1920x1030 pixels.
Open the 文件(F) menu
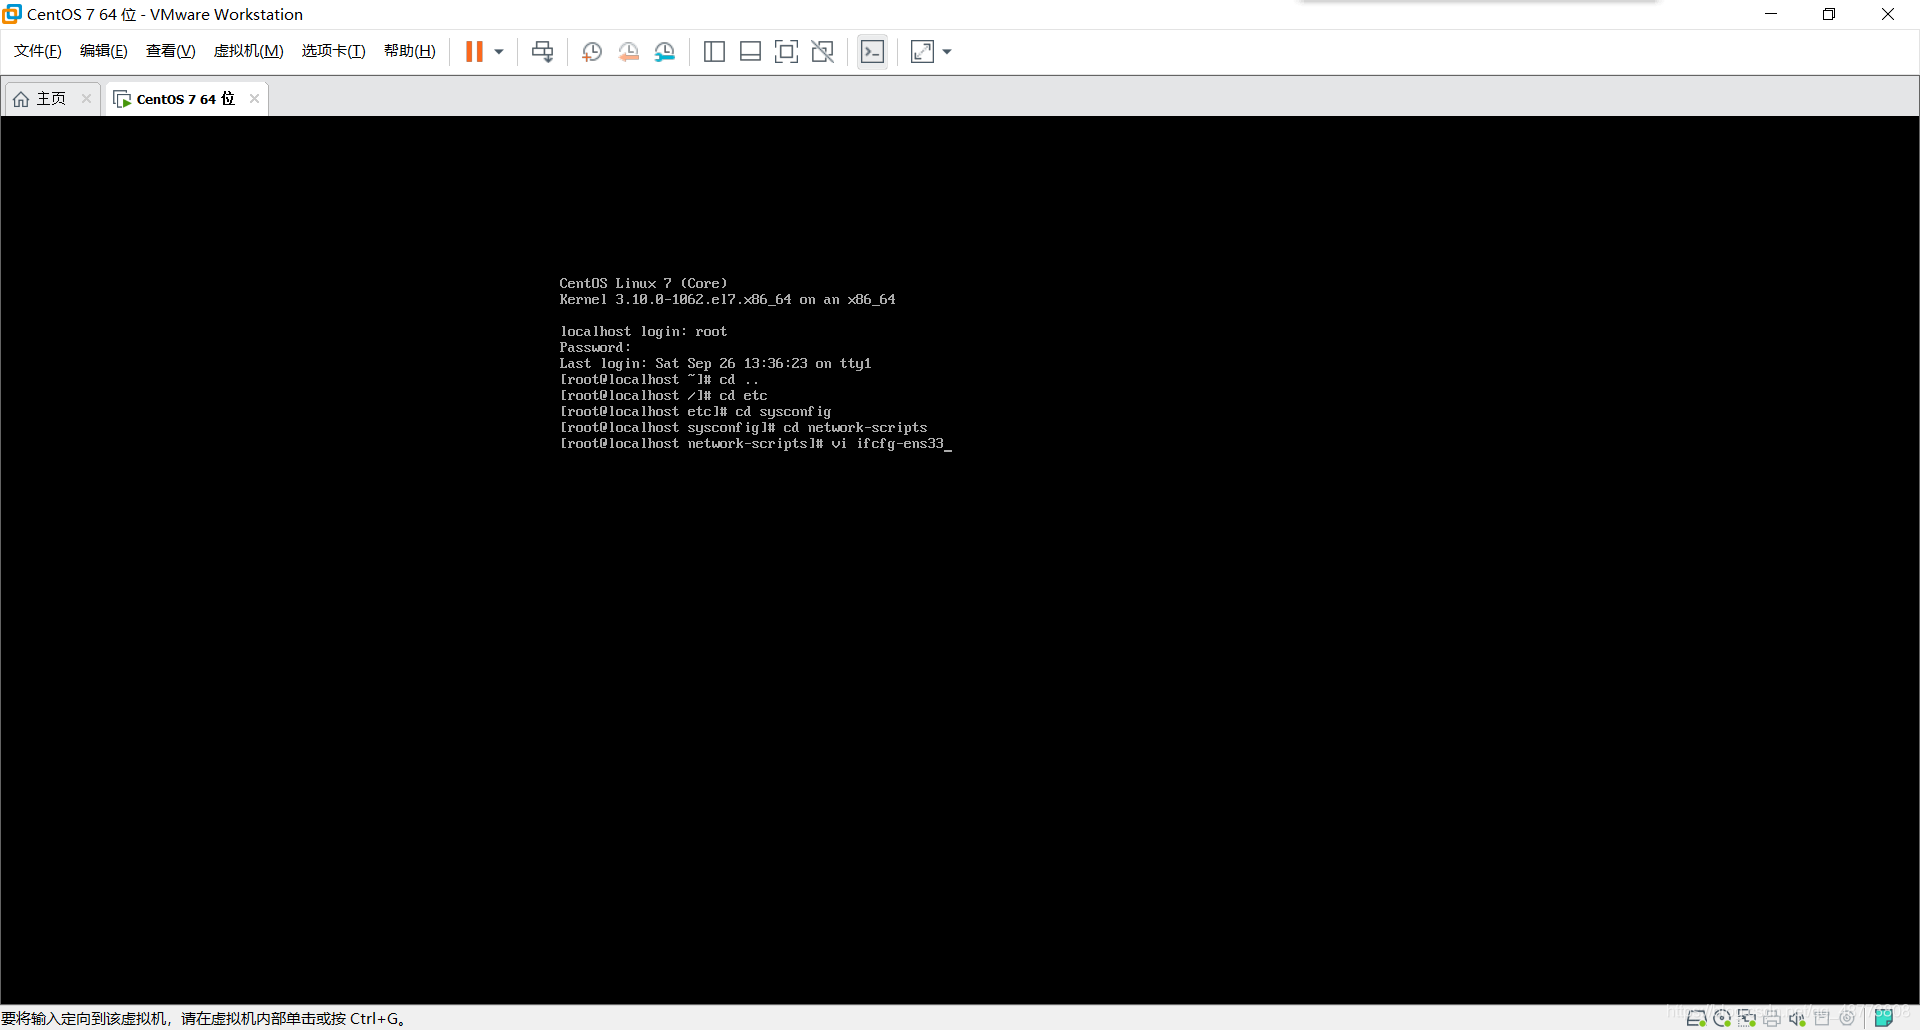point(38,51)
